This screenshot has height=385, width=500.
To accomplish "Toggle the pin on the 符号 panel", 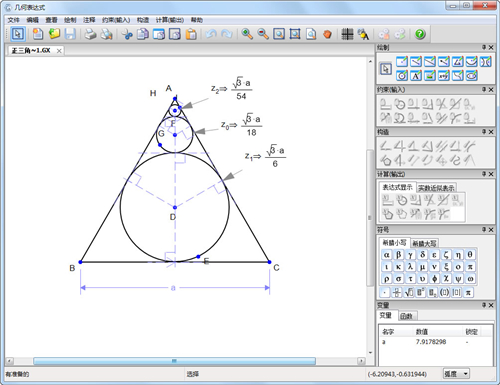I will point(484,230).
